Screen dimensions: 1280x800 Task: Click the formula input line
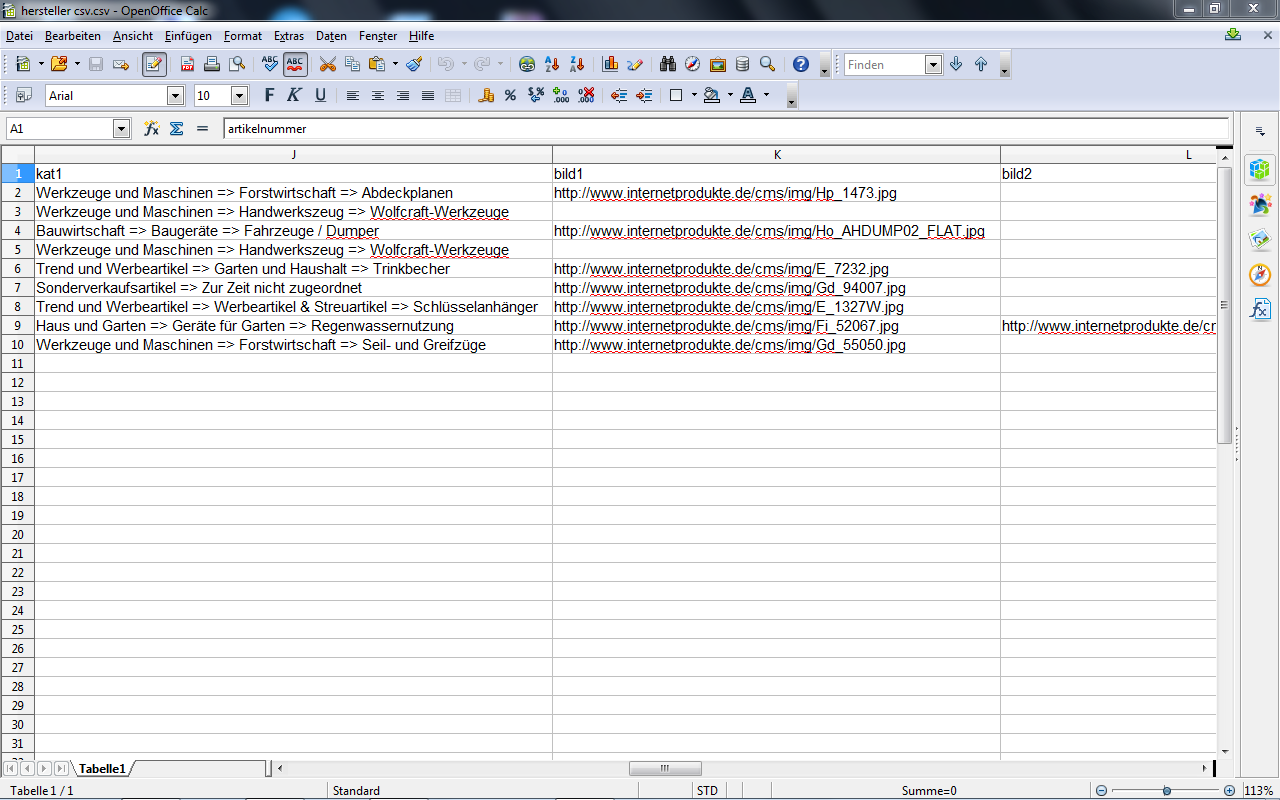pyautogui.click(x=726, y=129)
